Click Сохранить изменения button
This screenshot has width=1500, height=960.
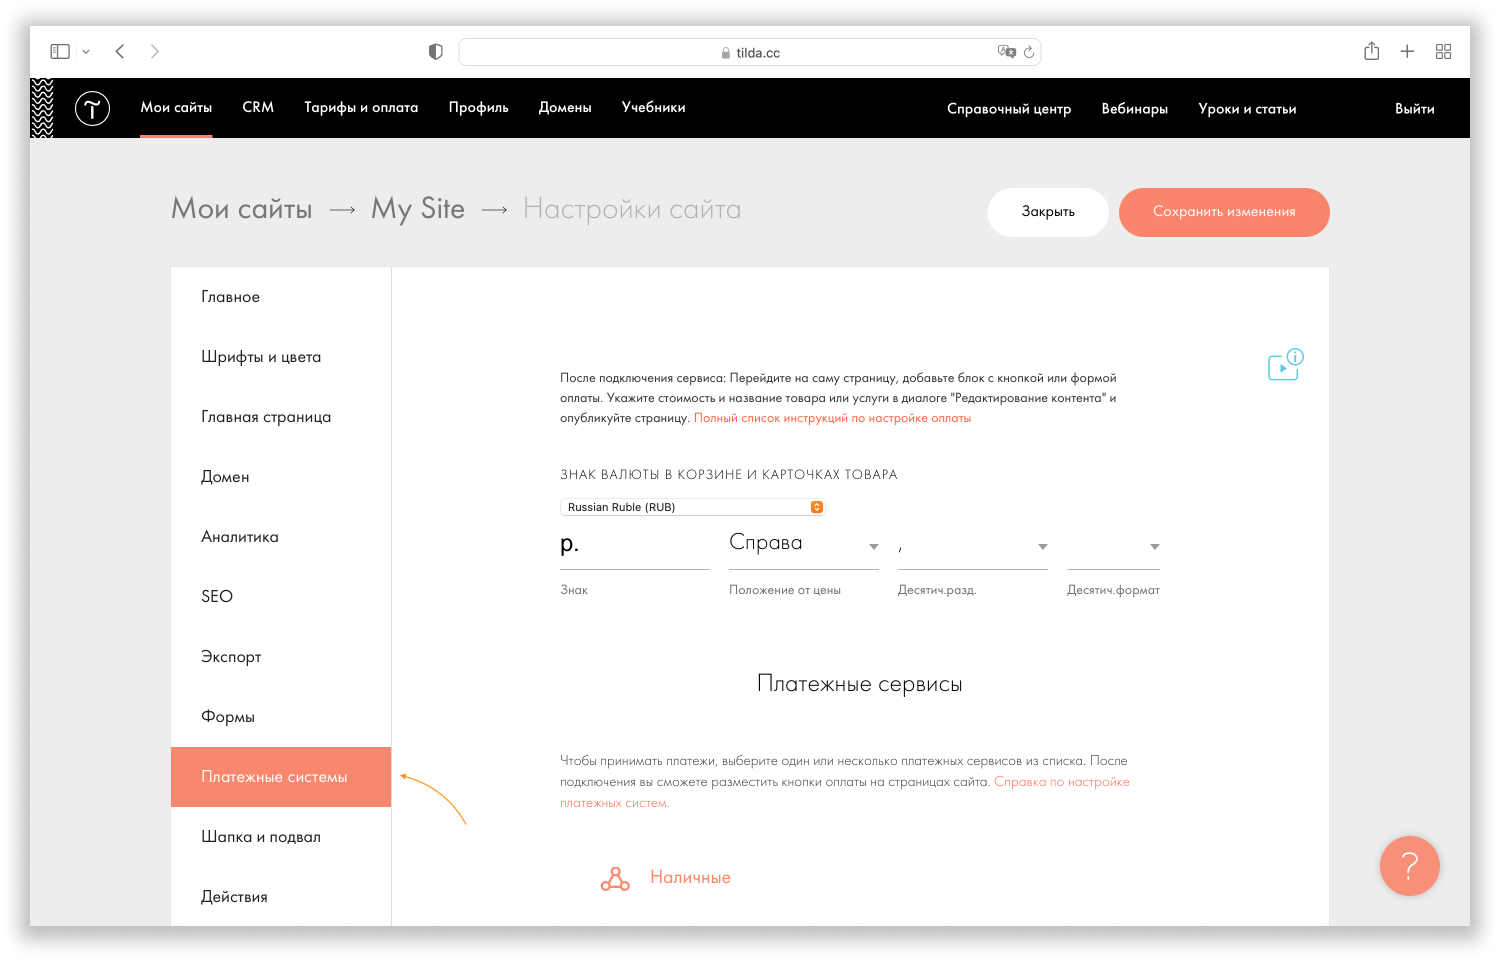1224,212
